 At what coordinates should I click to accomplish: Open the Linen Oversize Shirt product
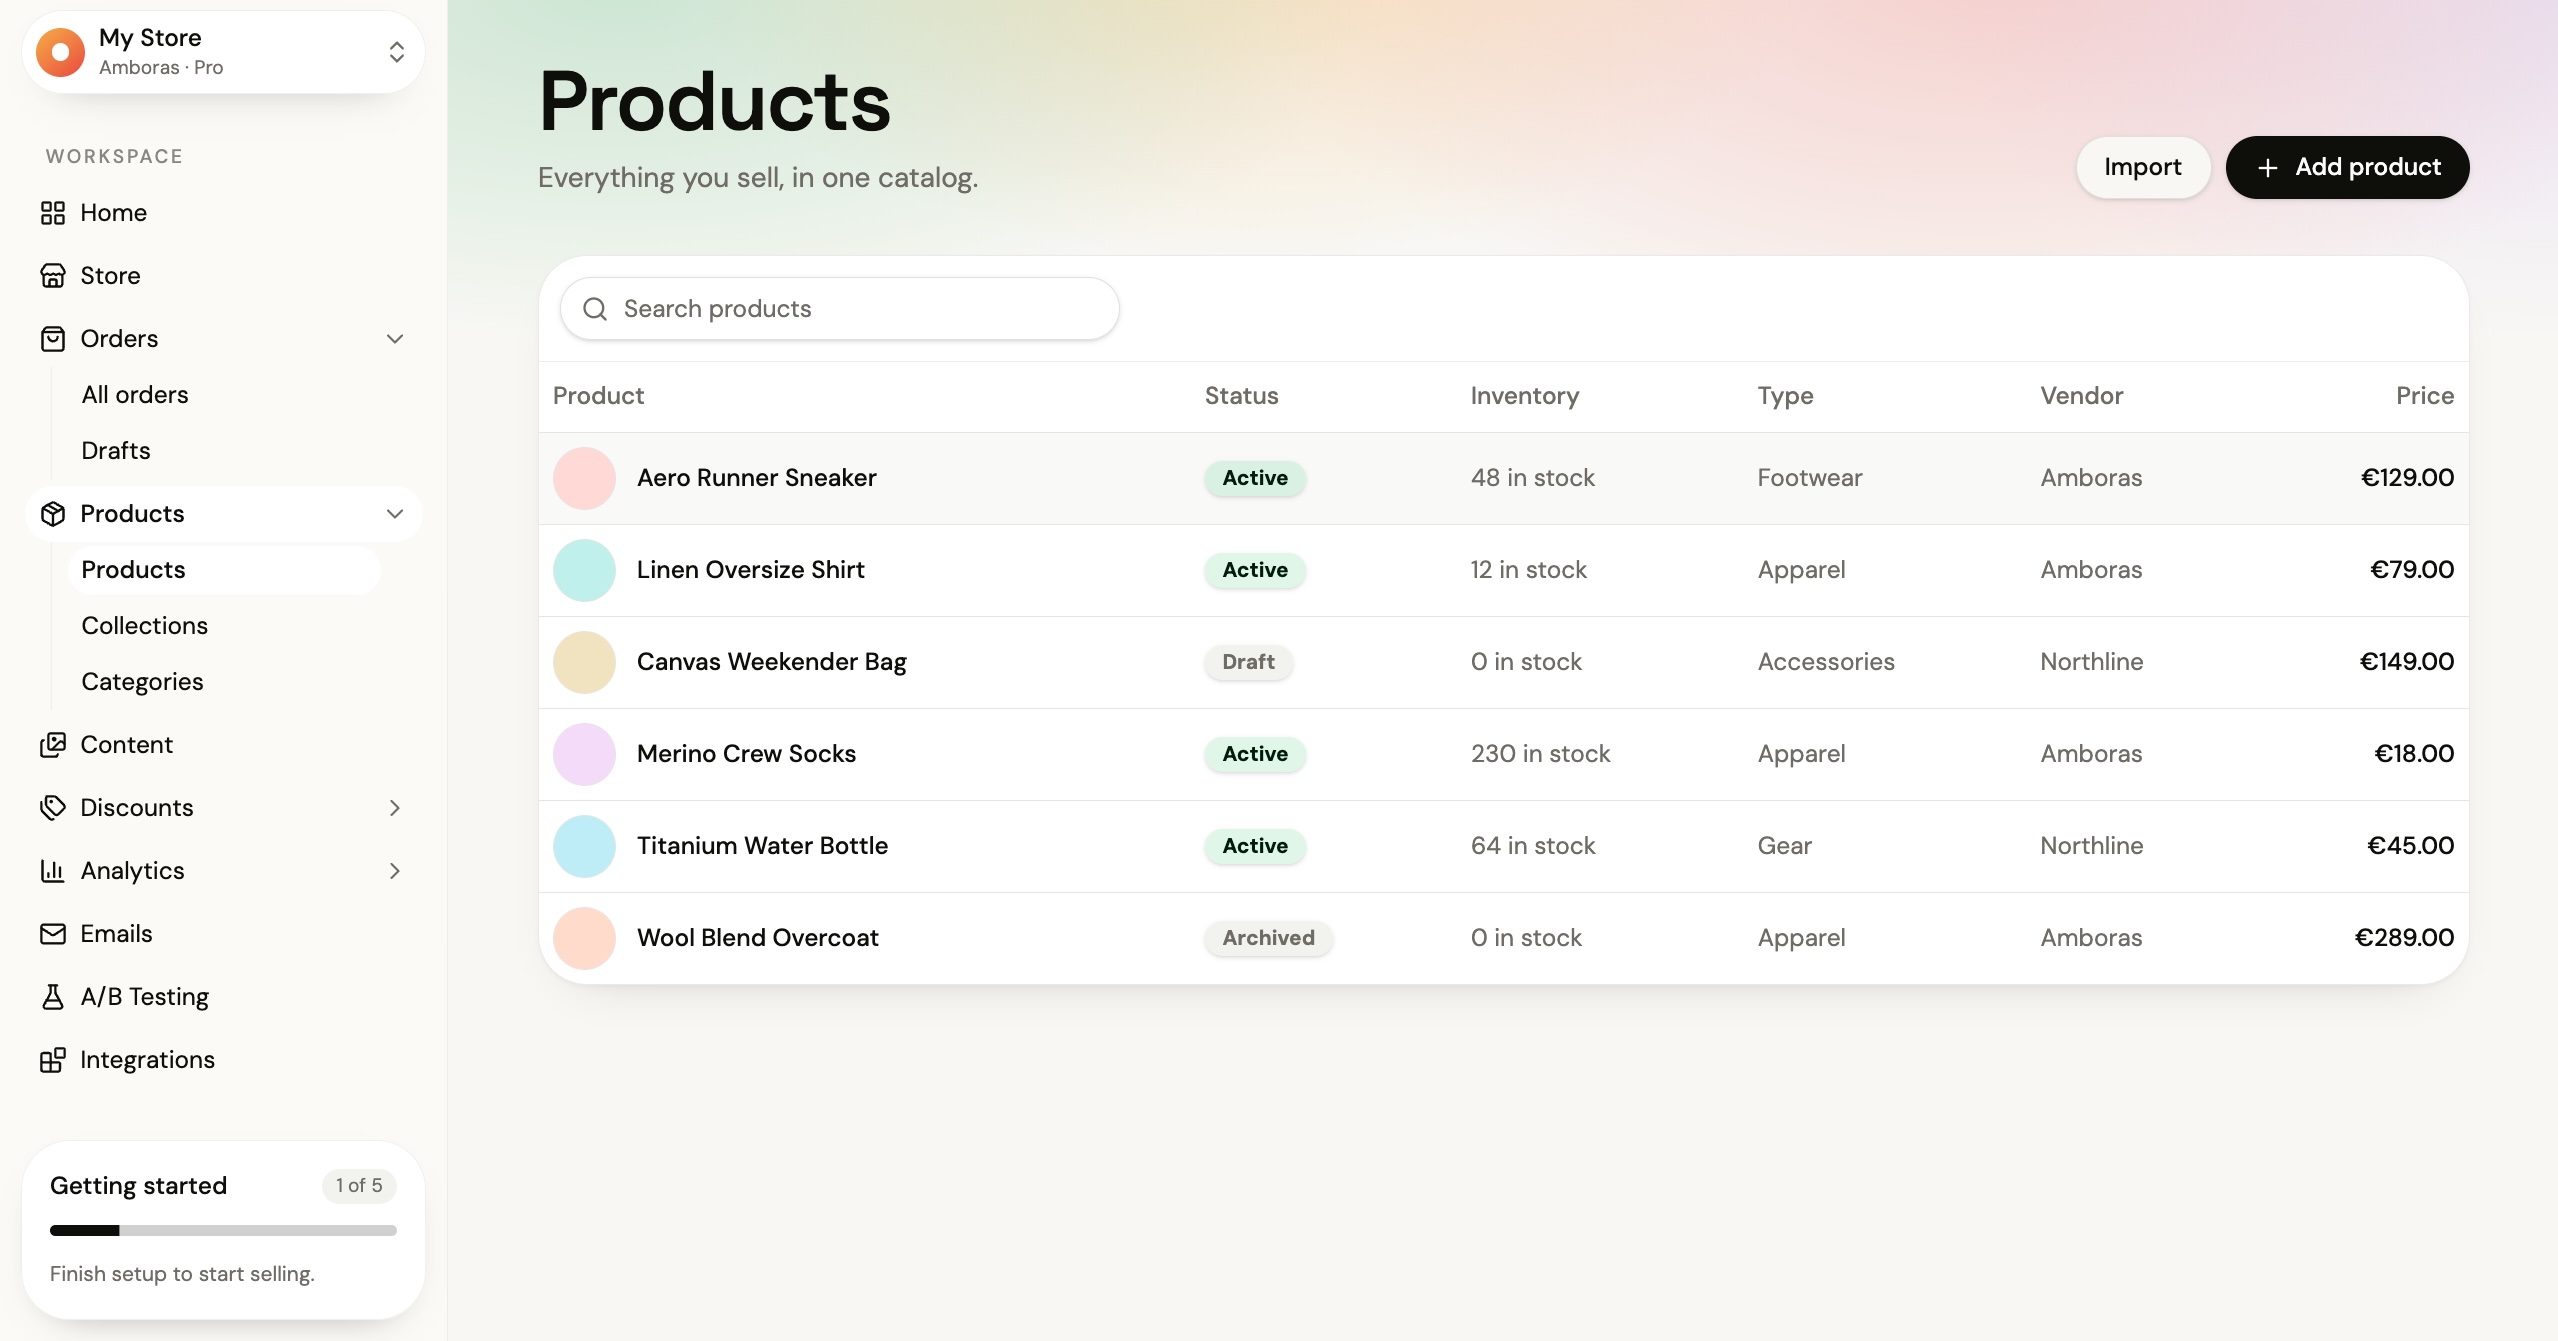(751, 570)
